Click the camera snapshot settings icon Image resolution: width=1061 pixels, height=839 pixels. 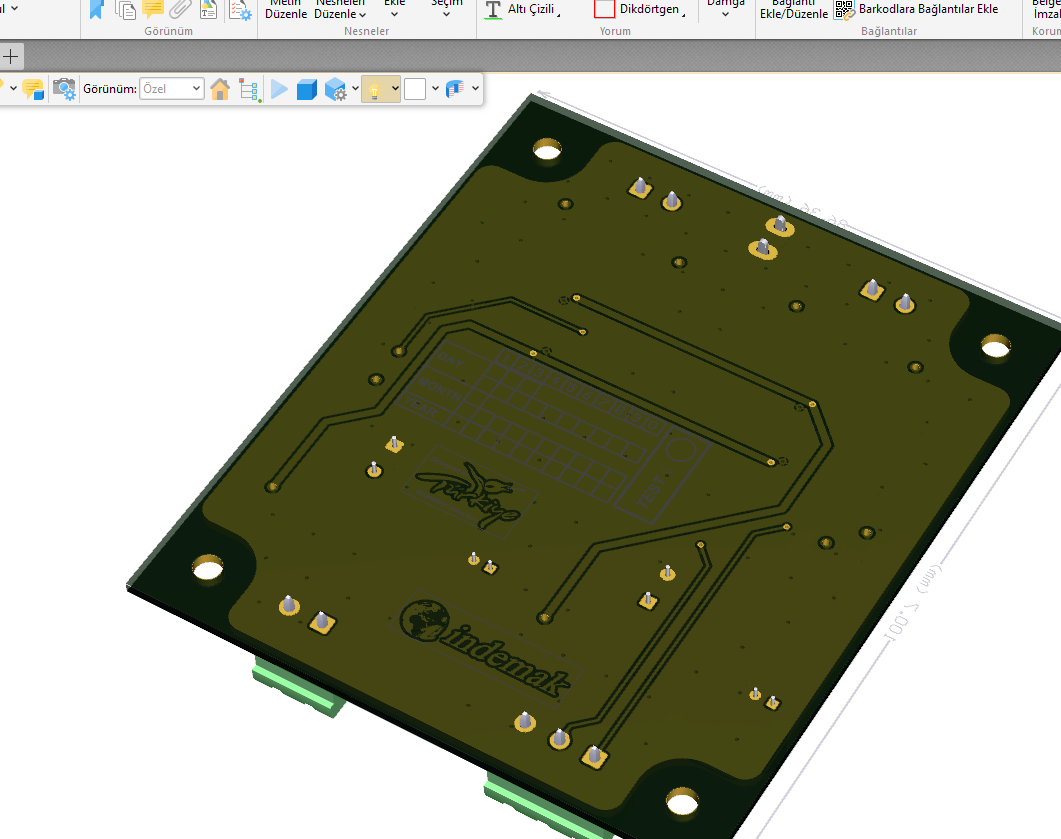pos(64,89)
